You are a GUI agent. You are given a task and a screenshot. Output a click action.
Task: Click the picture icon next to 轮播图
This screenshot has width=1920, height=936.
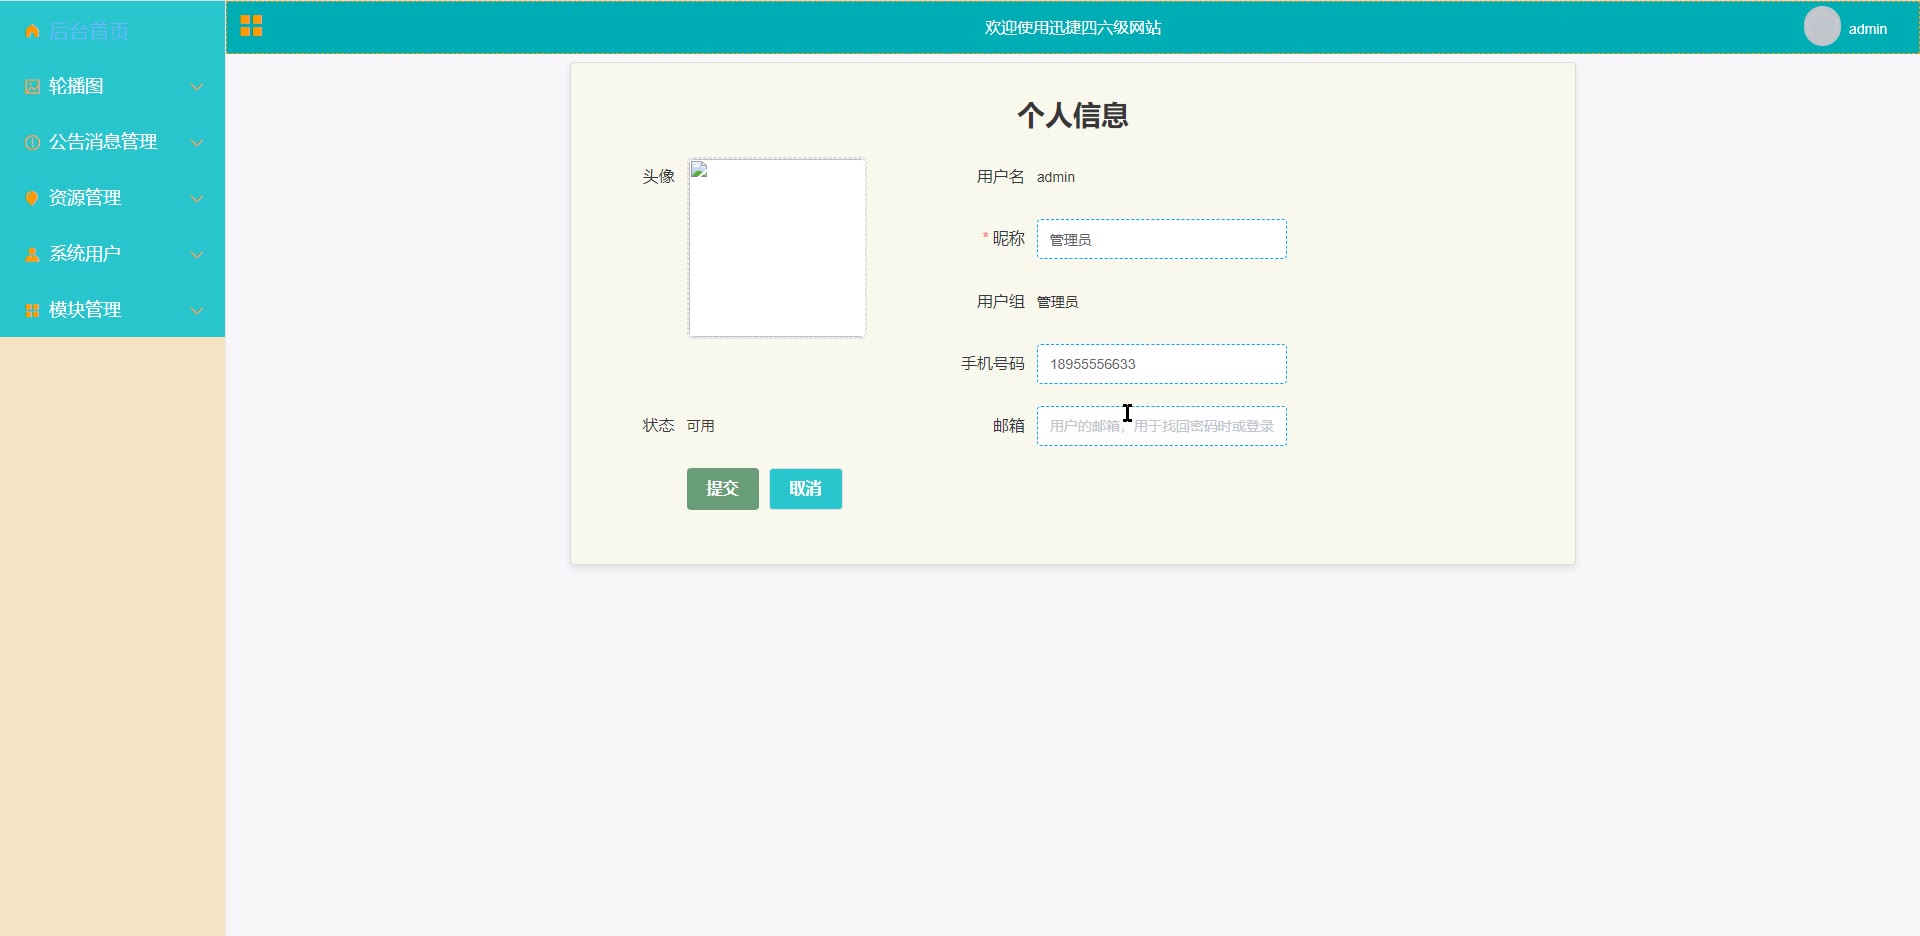point(32,87)
